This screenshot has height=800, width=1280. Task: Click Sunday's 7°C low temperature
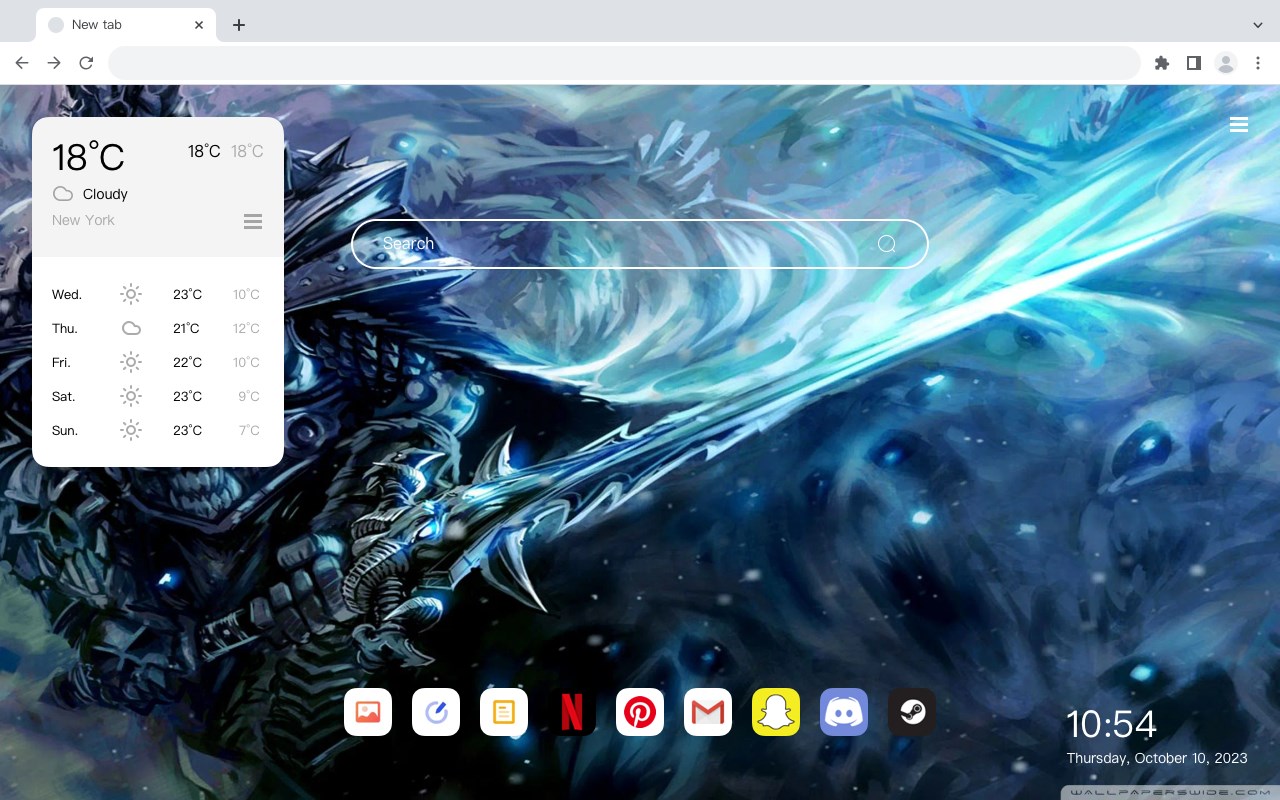(x=249, y=430)
